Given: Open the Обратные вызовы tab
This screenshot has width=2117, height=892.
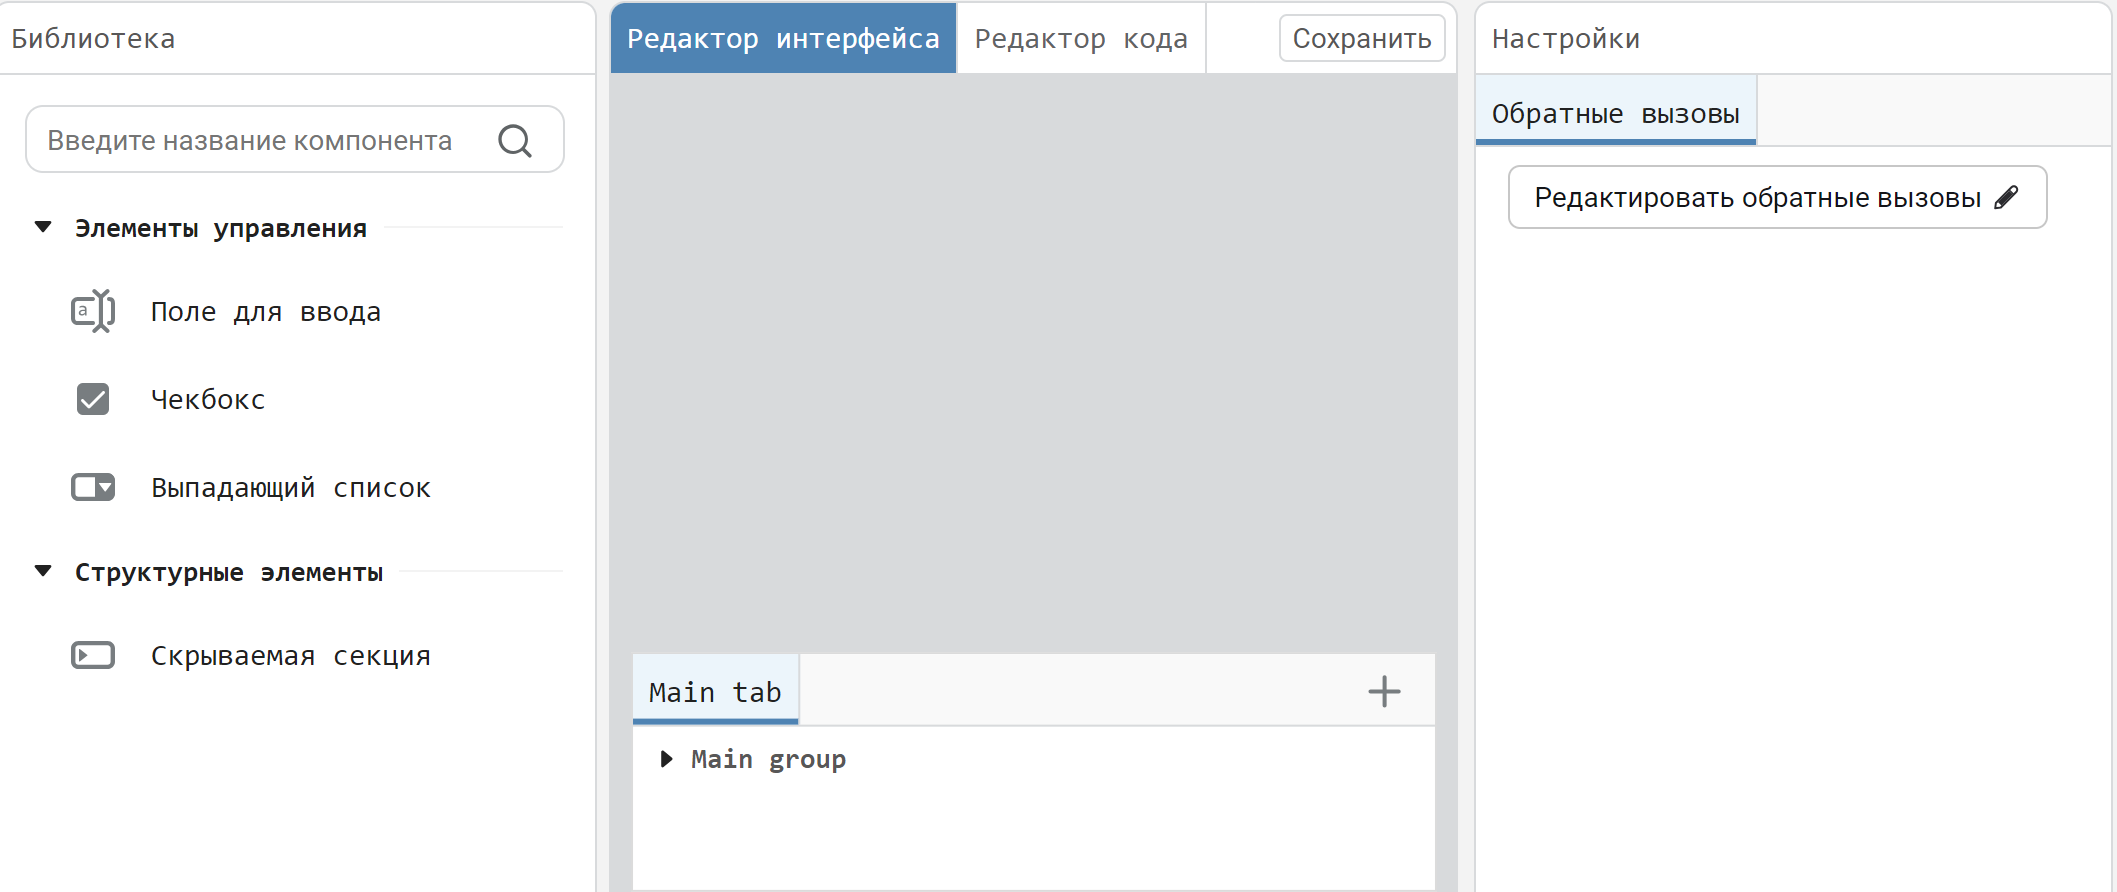Looking at the screenshot, I should click(x=1615, y=113).
